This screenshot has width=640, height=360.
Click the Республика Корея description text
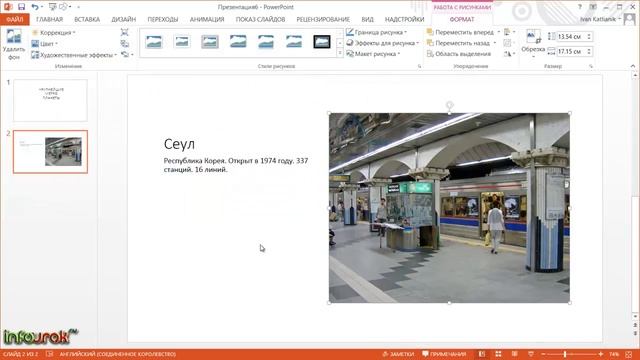click(236, 165)
